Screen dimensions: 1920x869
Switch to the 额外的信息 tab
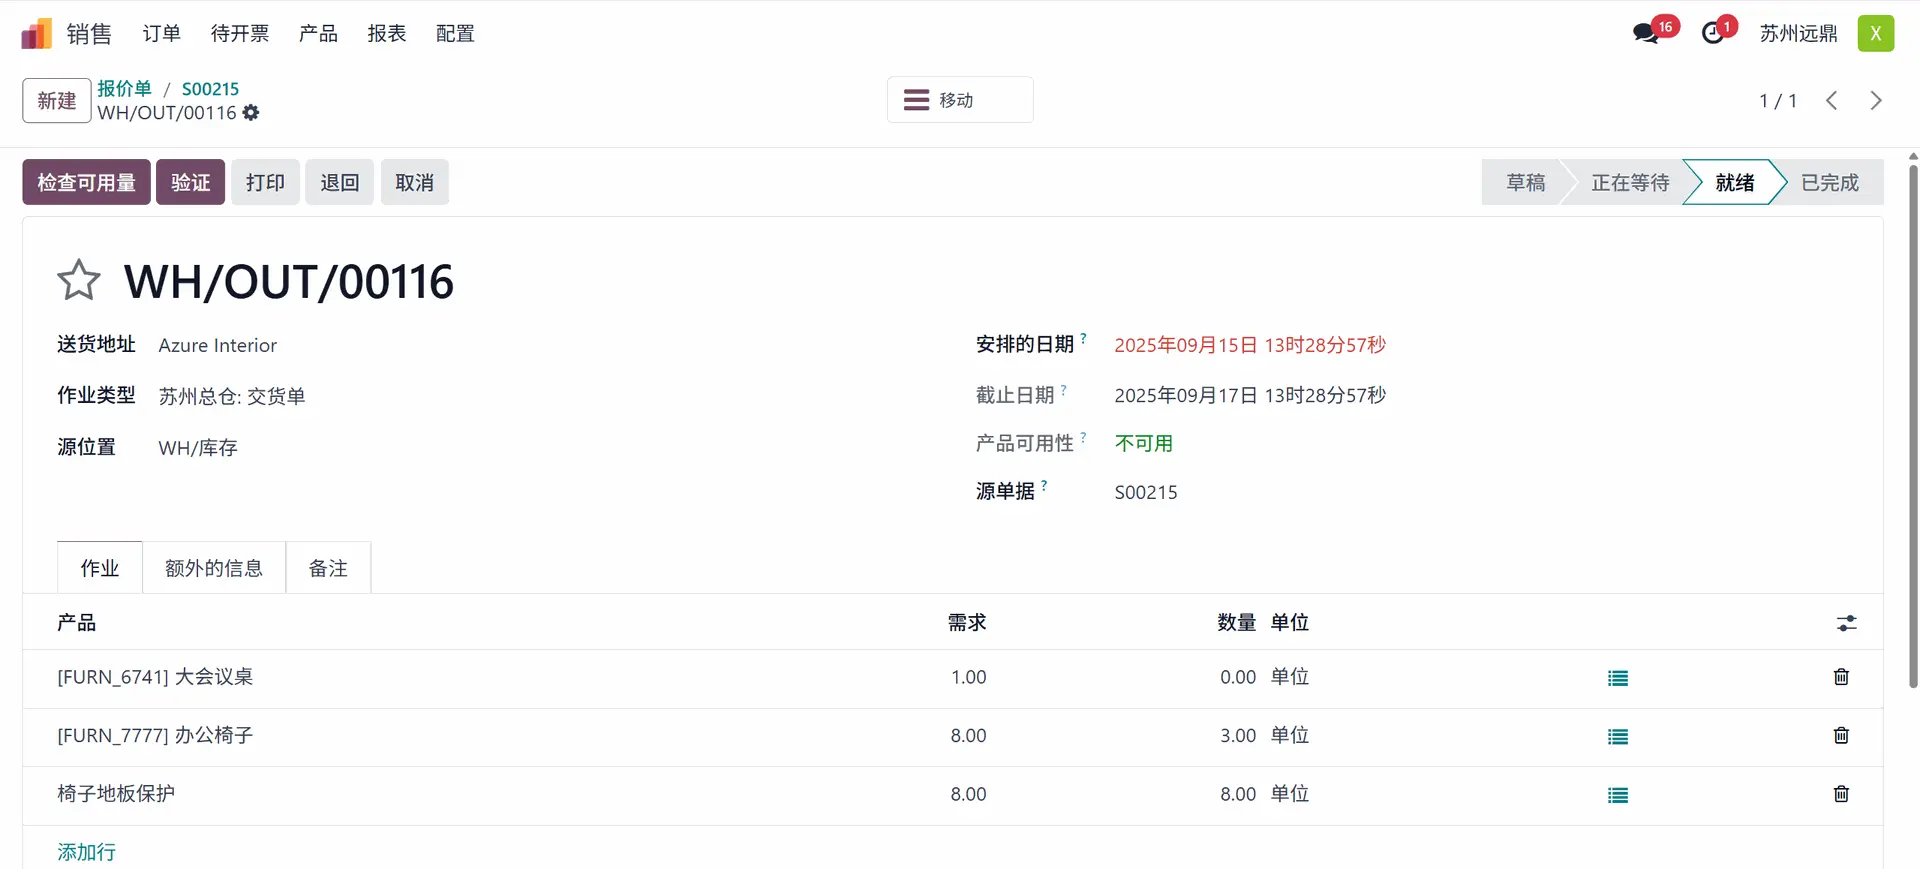tap(214, 568)
